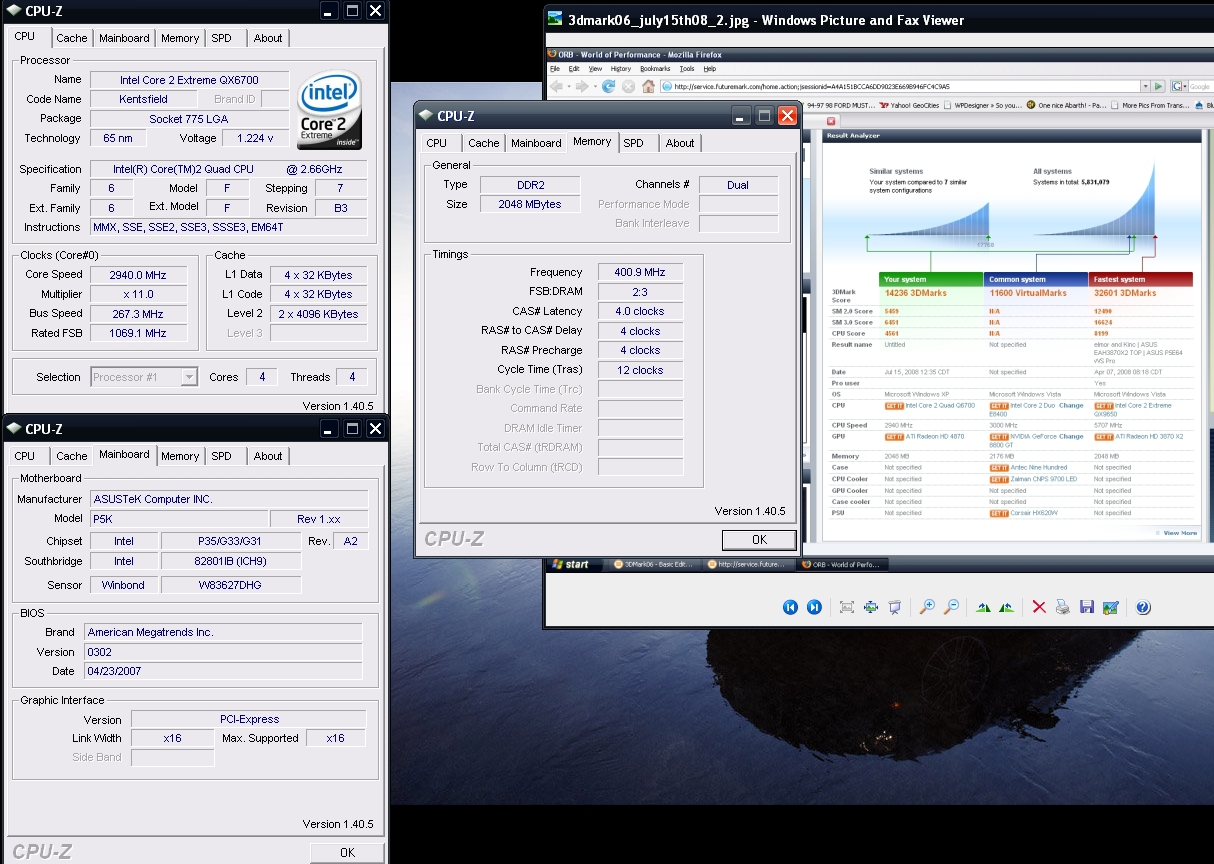Viewport: 1214px width, 864px height.
Task: Open Help in the picture viewer toolbar
Action: (x=1143, y=607)
